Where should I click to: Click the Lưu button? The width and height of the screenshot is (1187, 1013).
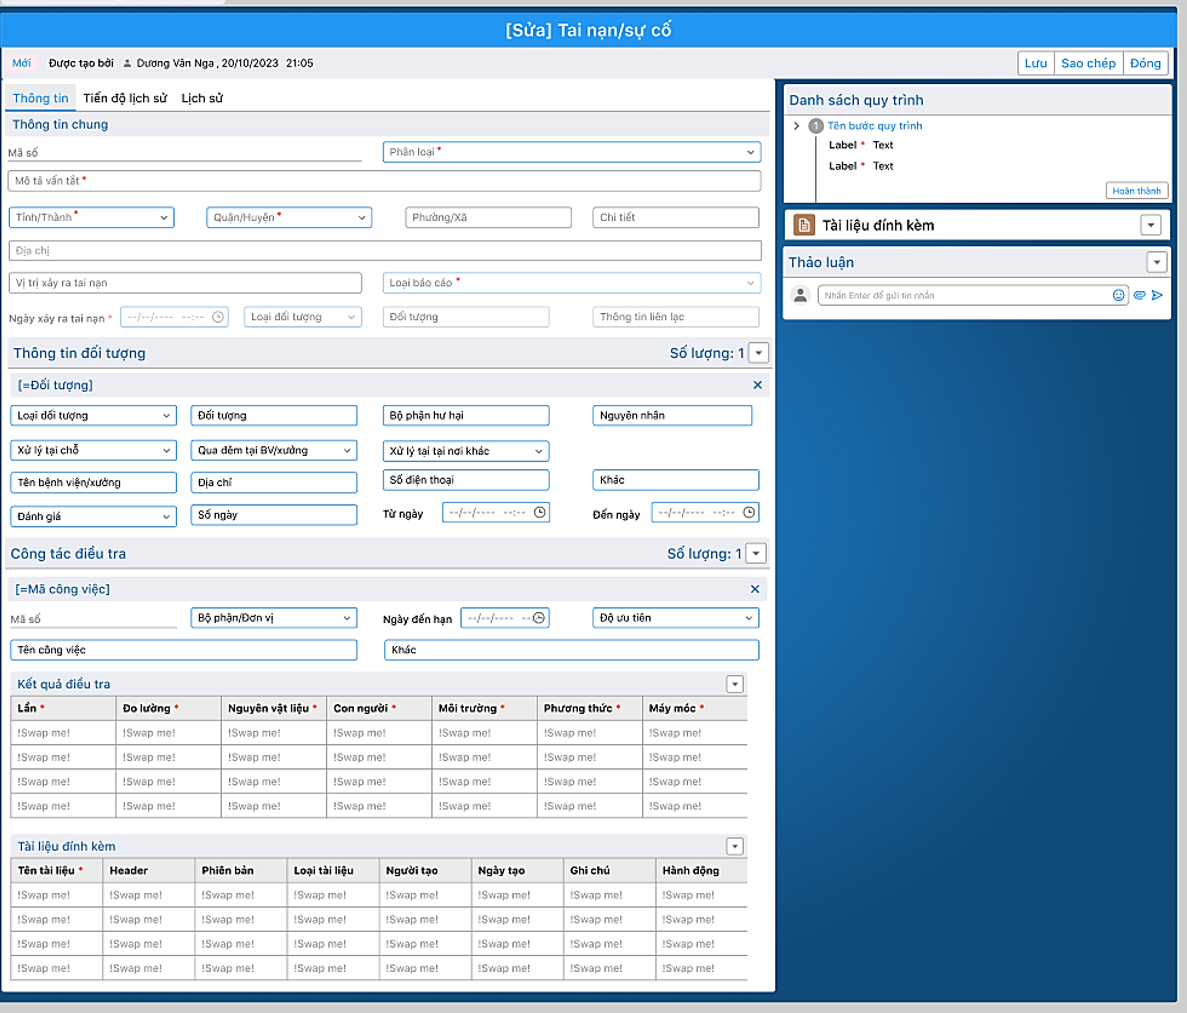pyautogui.click(x=1035, y=63)
